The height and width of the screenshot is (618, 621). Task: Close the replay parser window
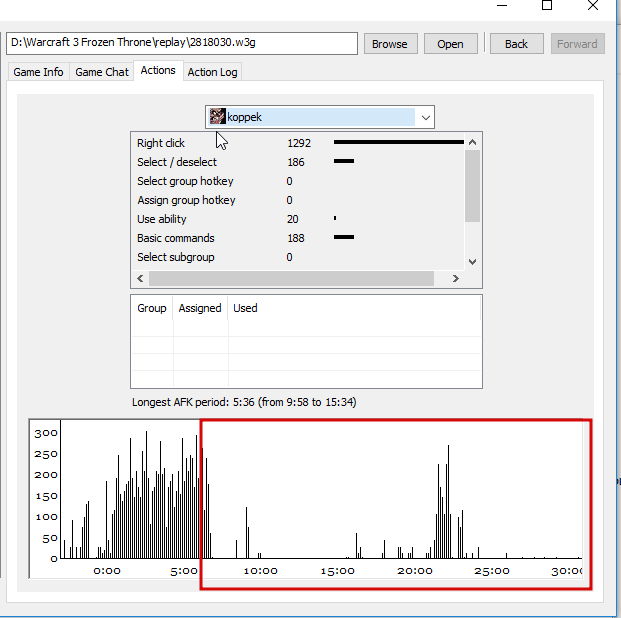pyautogui.click(x=593, y=6)
